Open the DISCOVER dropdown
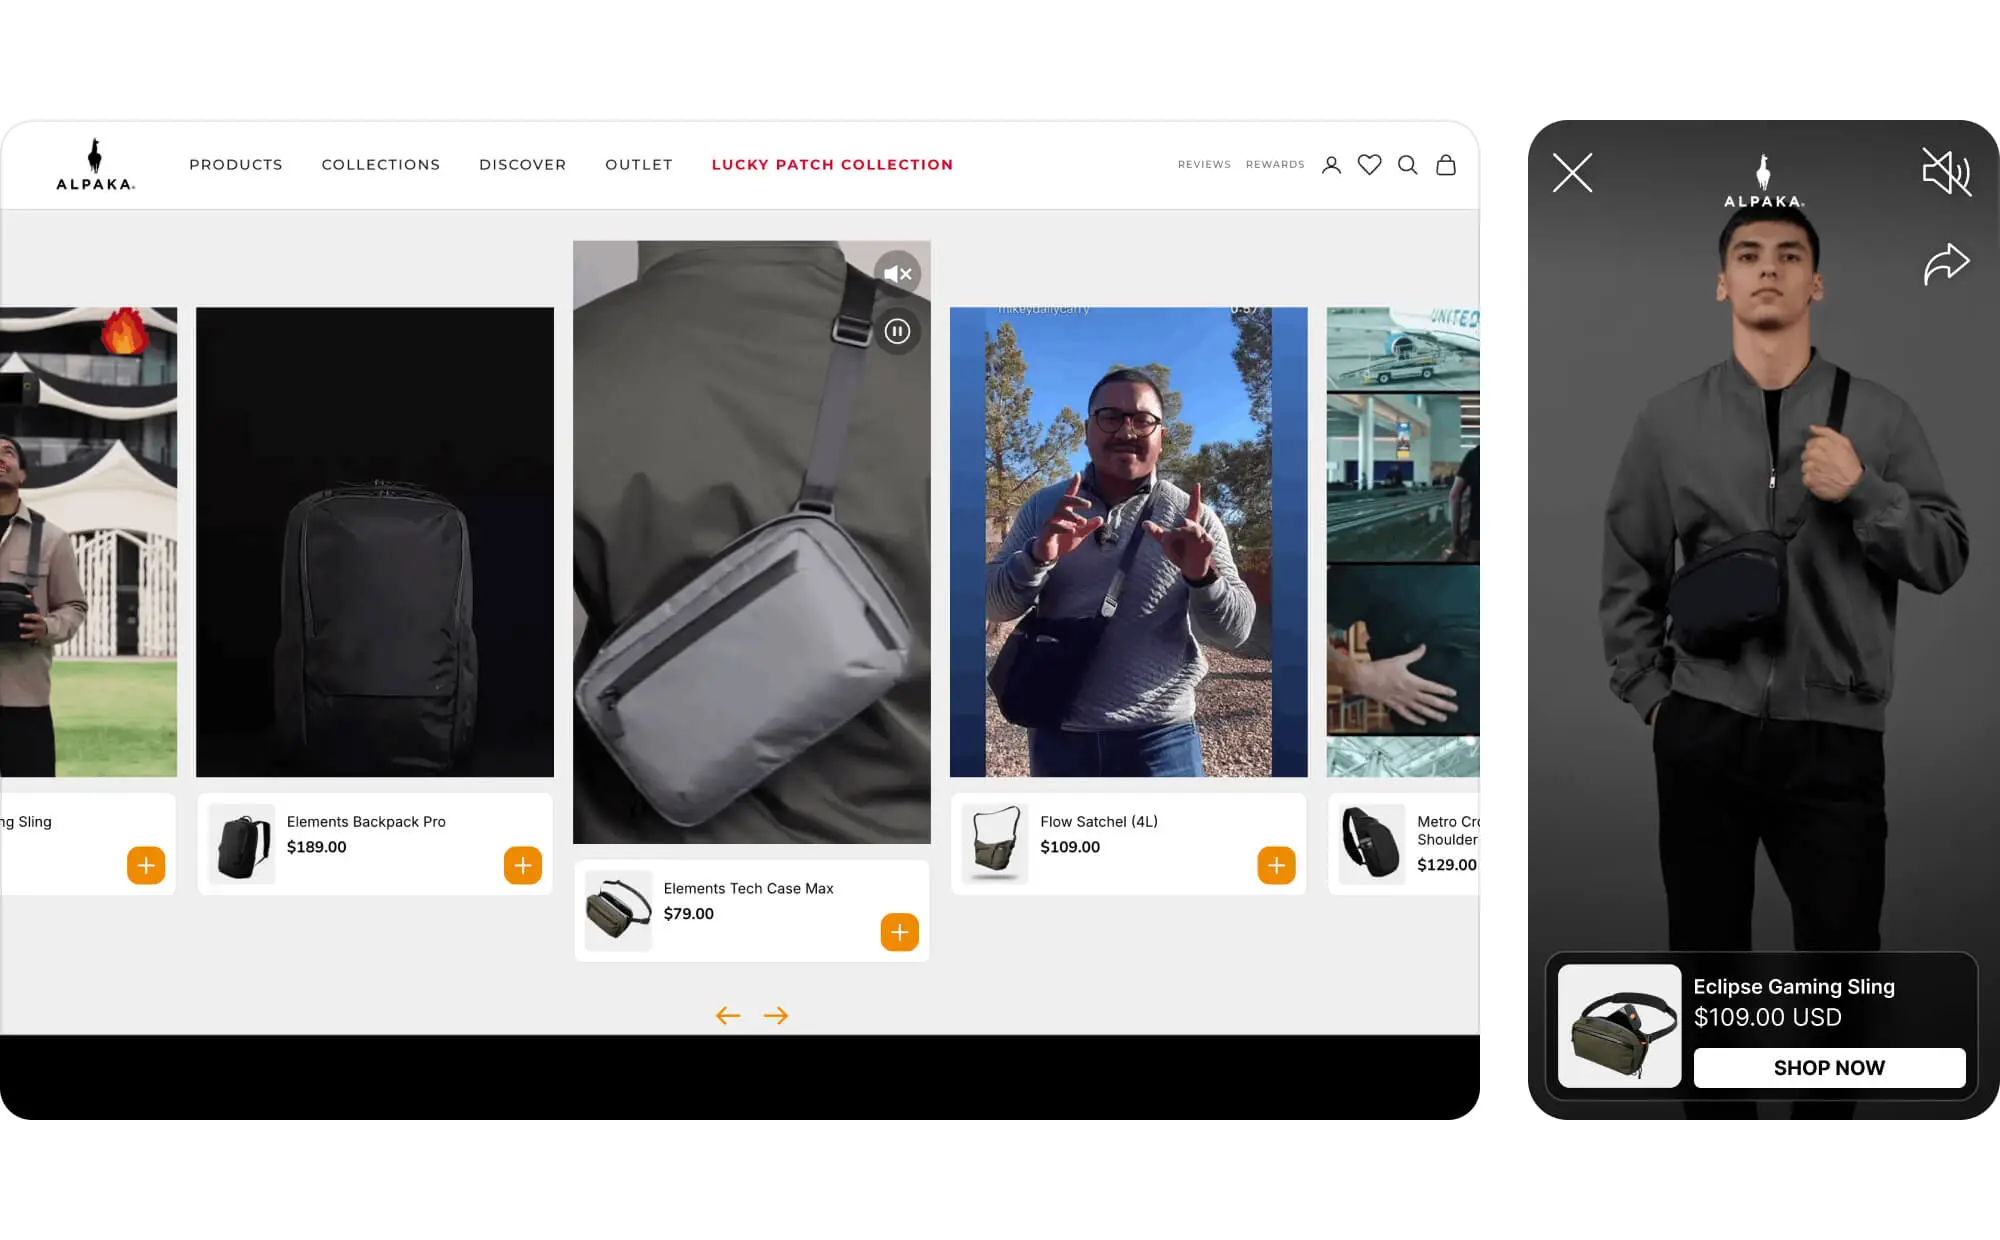The image size is (2000, 1240). coord(522,164)
